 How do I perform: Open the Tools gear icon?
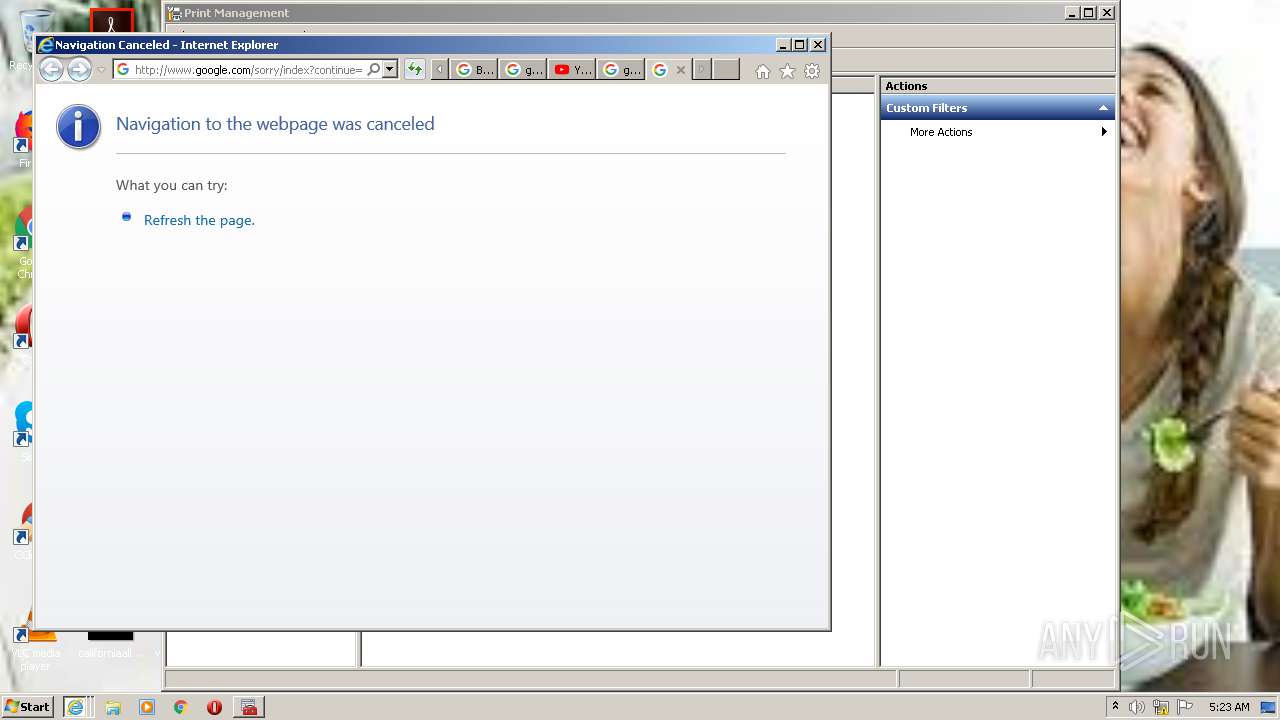[812, 71]
